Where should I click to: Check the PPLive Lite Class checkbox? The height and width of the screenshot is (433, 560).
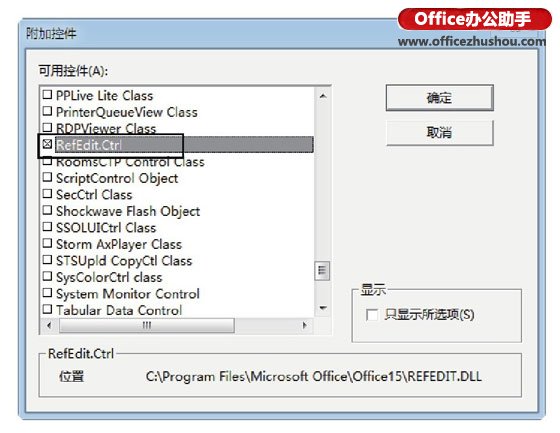pyautogui.click(x=47, y=95)
